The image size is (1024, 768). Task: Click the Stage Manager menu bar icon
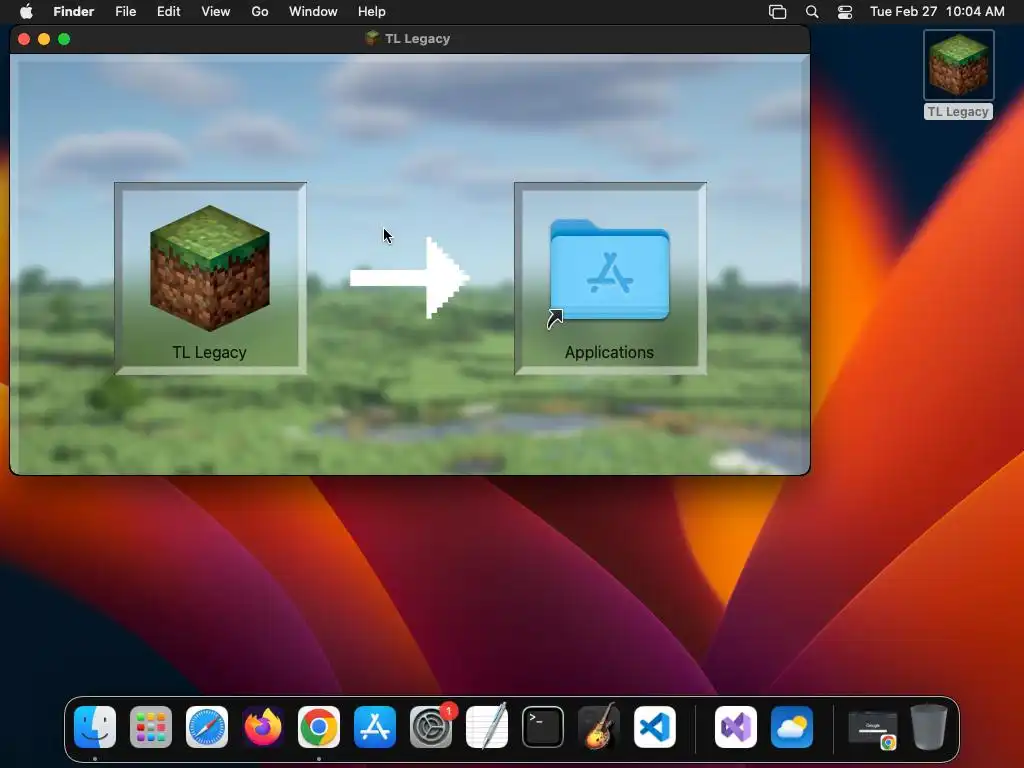(x=777, y=12)
